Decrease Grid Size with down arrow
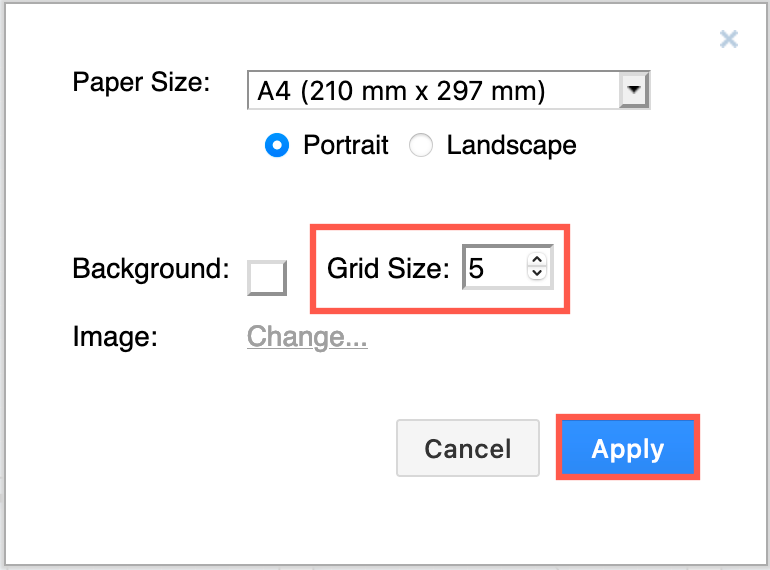770x570 pixels. tap(537, 274)
